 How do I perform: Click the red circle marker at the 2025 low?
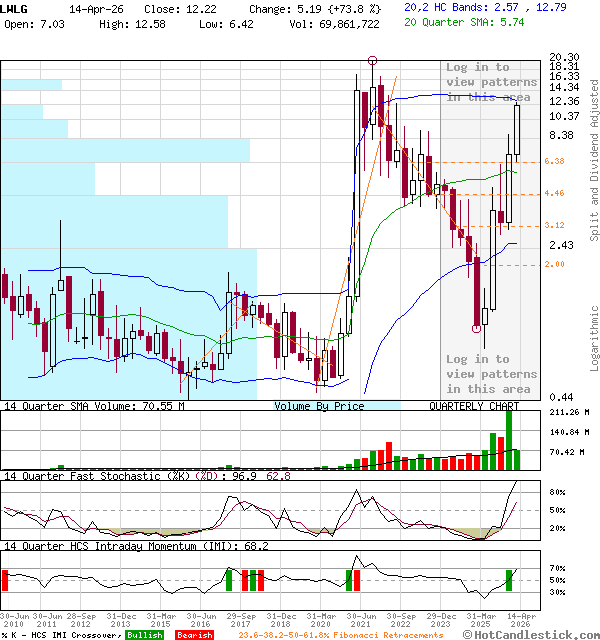[x=477, y=328]
